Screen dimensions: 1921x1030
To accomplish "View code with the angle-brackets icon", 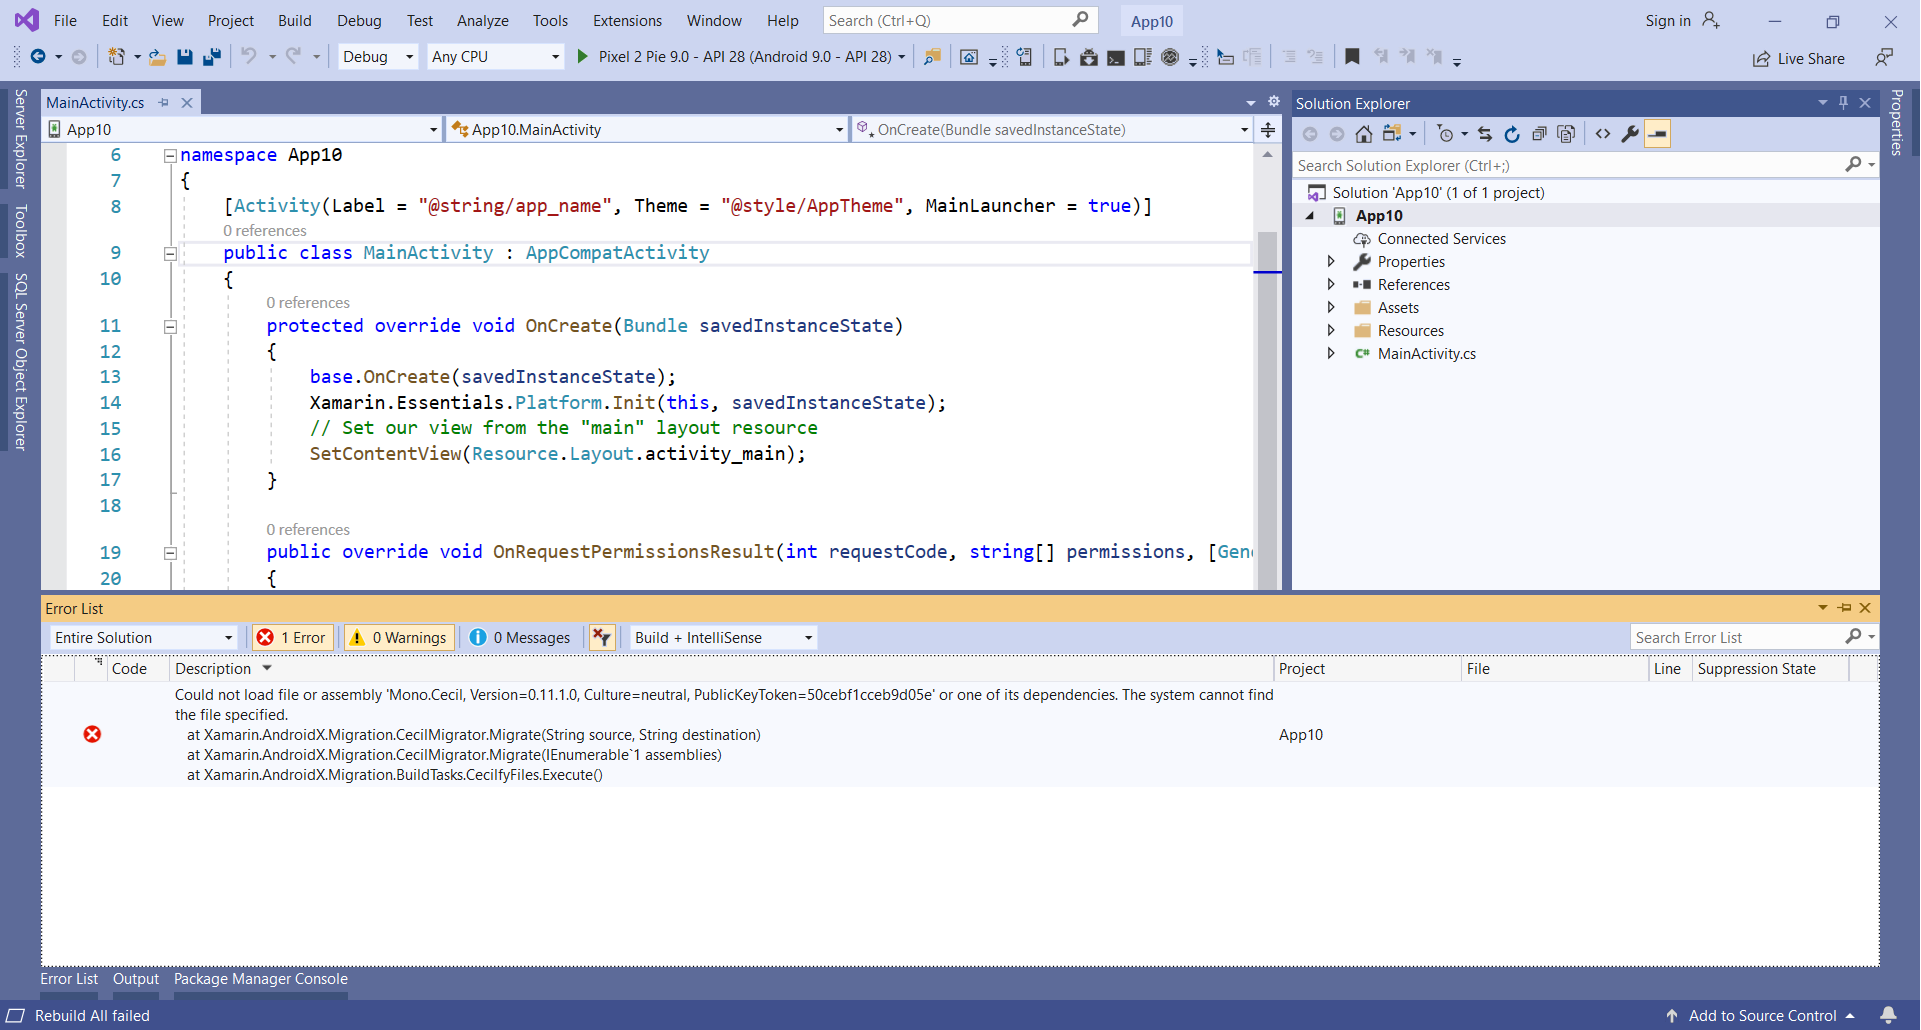I will tap(1603, 133).
